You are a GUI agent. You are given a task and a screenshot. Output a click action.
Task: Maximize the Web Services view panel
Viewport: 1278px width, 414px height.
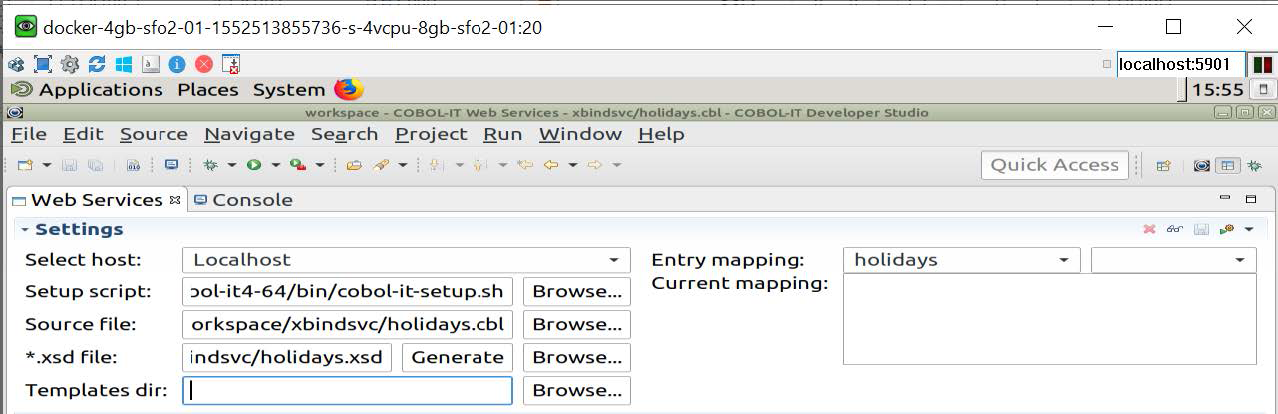(x=1251, y=199)
